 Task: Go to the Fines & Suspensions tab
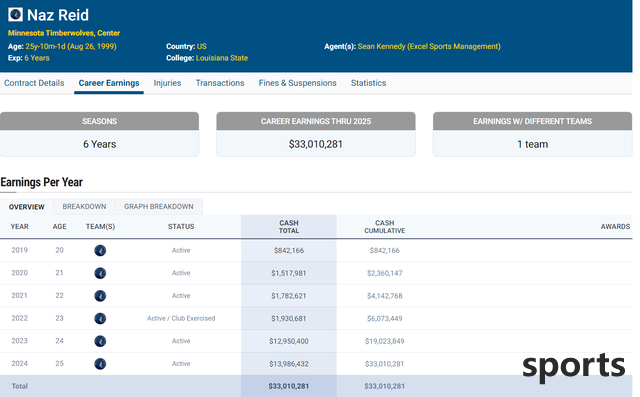298,83
